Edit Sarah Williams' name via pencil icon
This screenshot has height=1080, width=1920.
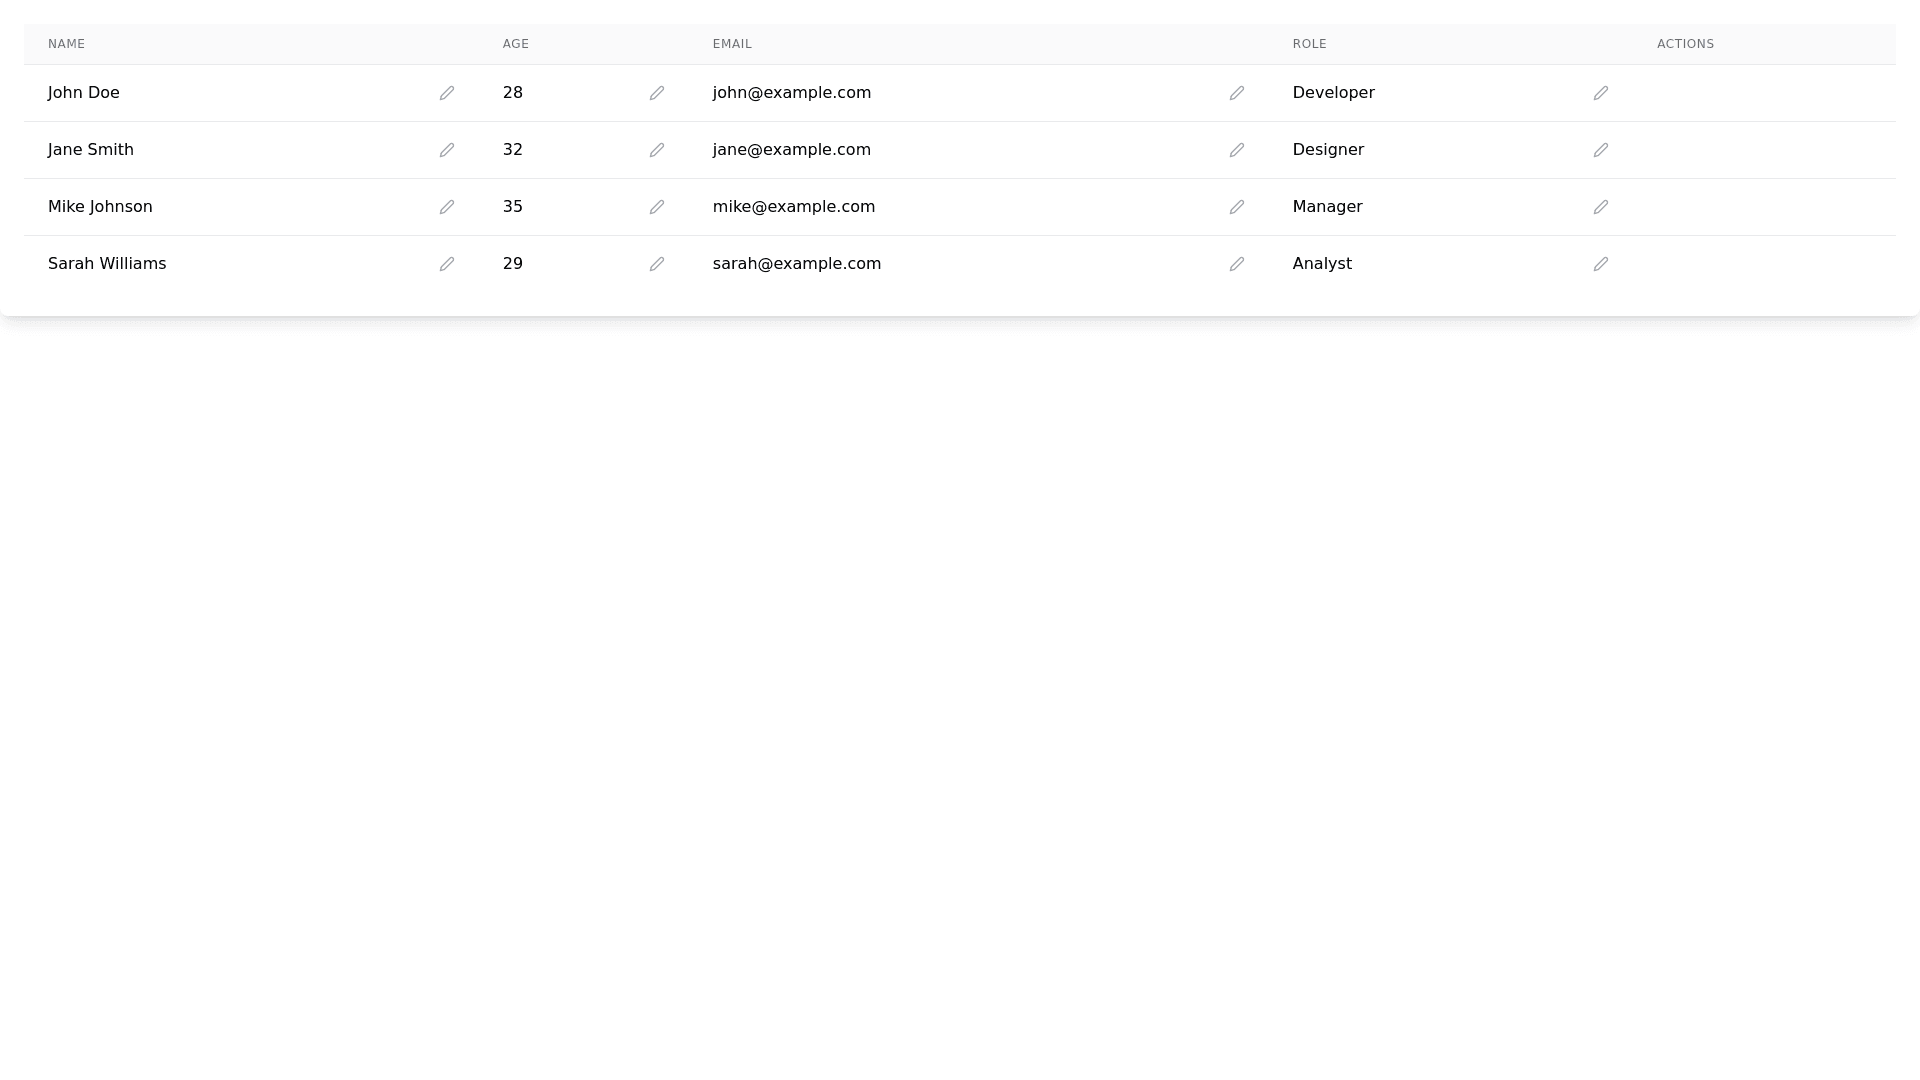[447, 264]
